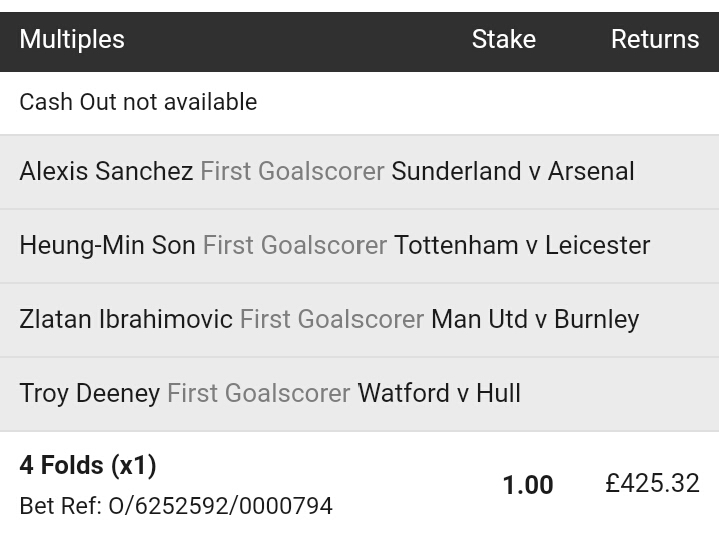Click the 1.00 stake amount

point(527,485)
